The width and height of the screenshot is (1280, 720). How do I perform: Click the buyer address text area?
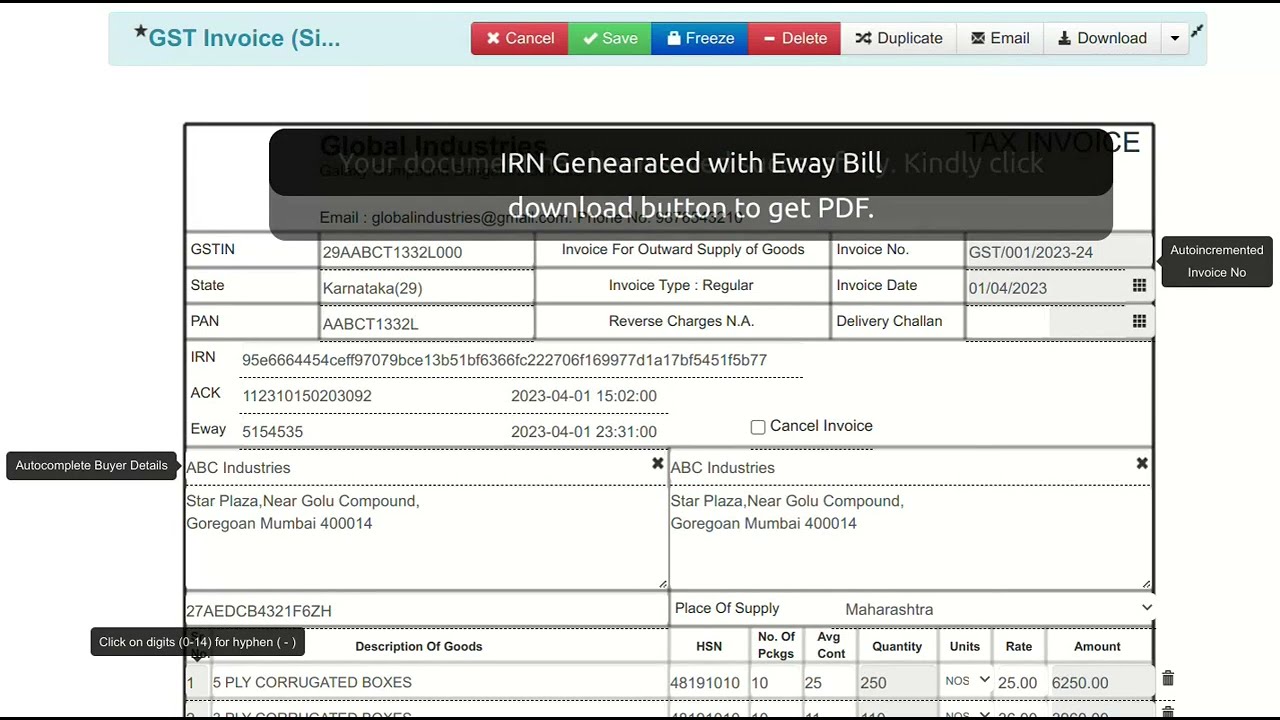coord(427,538)
